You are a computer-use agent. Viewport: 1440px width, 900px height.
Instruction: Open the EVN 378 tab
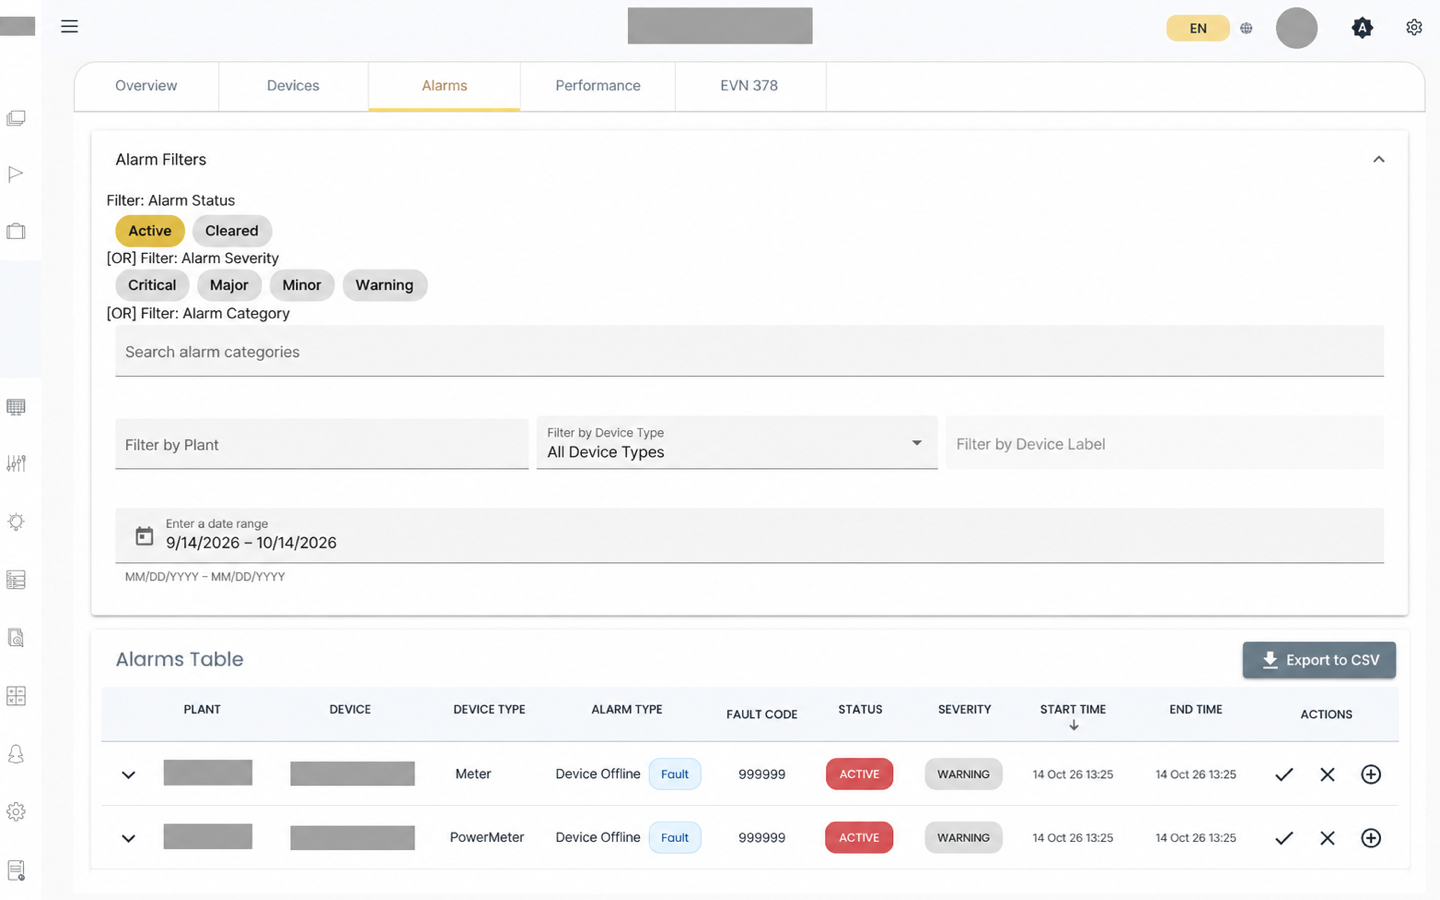[749, 86]
